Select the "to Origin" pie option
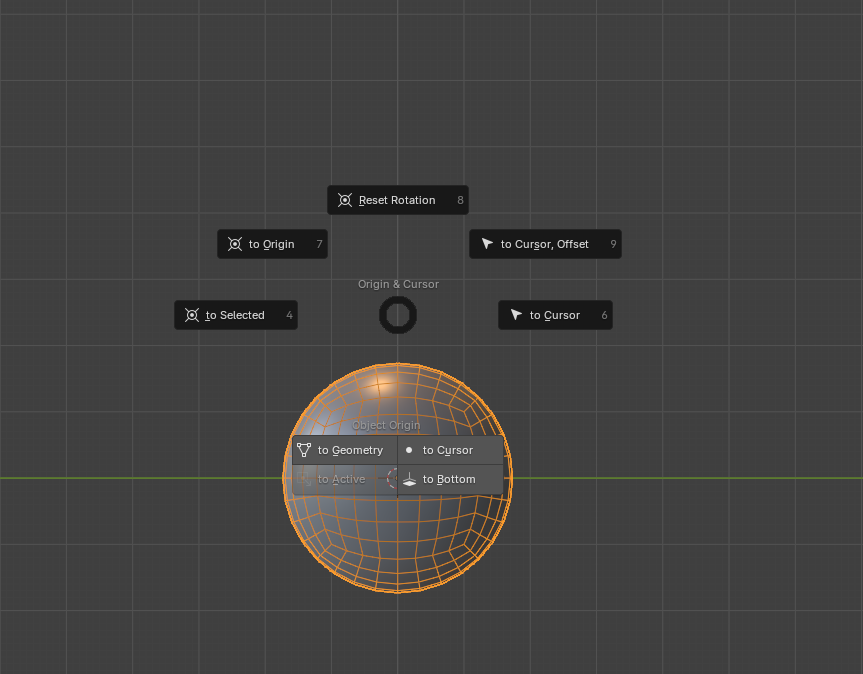The height and width of the screenshot is (674, 863). click(272, 244)
